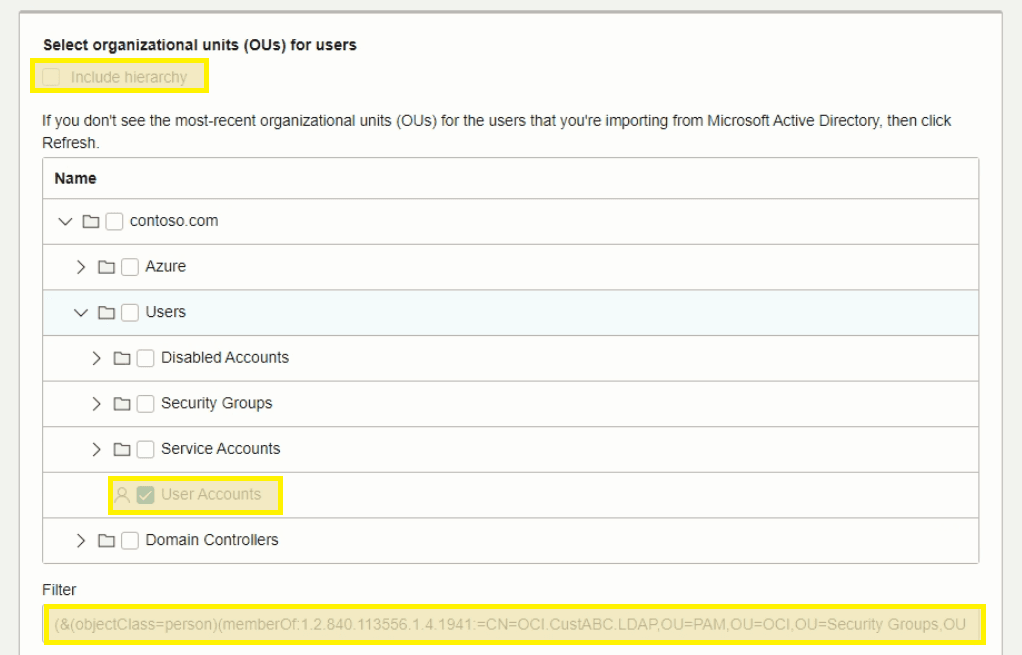This screenshot has width=1022, height=655.
Task: Check the Security Groups checkbox
Action: (145, 403)
